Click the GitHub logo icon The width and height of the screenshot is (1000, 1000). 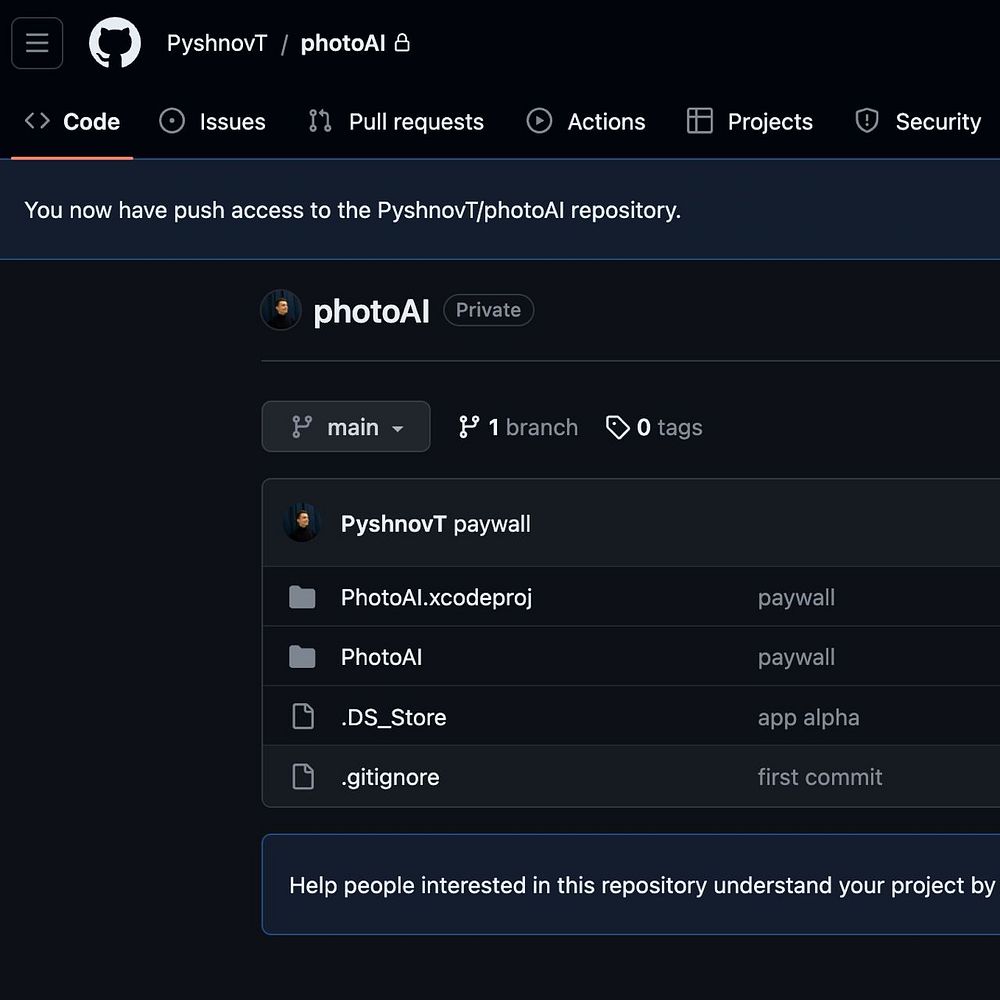click(x=115, y=43)
